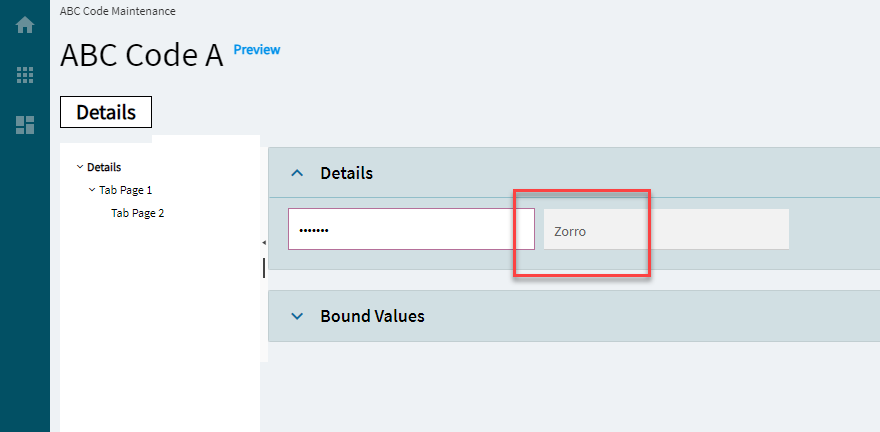This screenshot has height=432, width=880.
Task: Click the ABC Code Maintenance breadcrumb text
Action: pos(118,11)
